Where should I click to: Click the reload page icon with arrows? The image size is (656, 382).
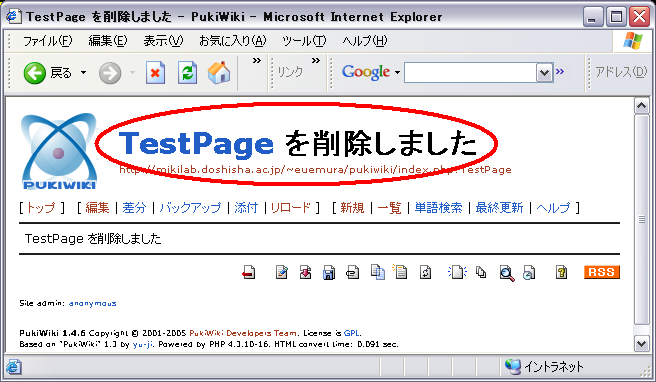[x=425, y=273]
